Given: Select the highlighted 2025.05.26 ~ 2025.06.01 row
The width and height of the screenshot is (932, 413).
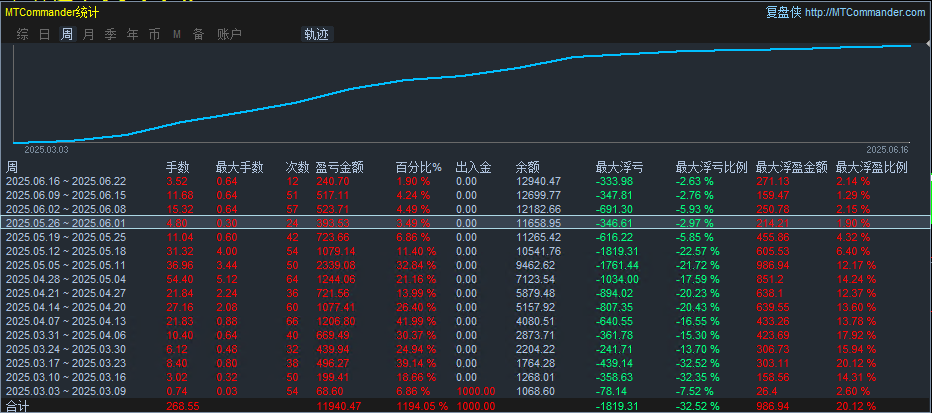Looking at the screenshot, I should [x=465, y=223].
